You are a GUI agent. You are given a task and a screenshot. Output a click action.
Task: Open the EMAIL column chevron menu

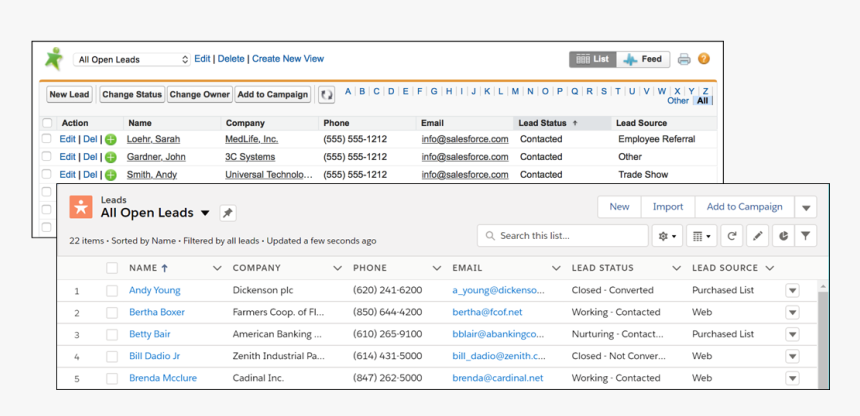pyautogui.click(x=556, y=268)
